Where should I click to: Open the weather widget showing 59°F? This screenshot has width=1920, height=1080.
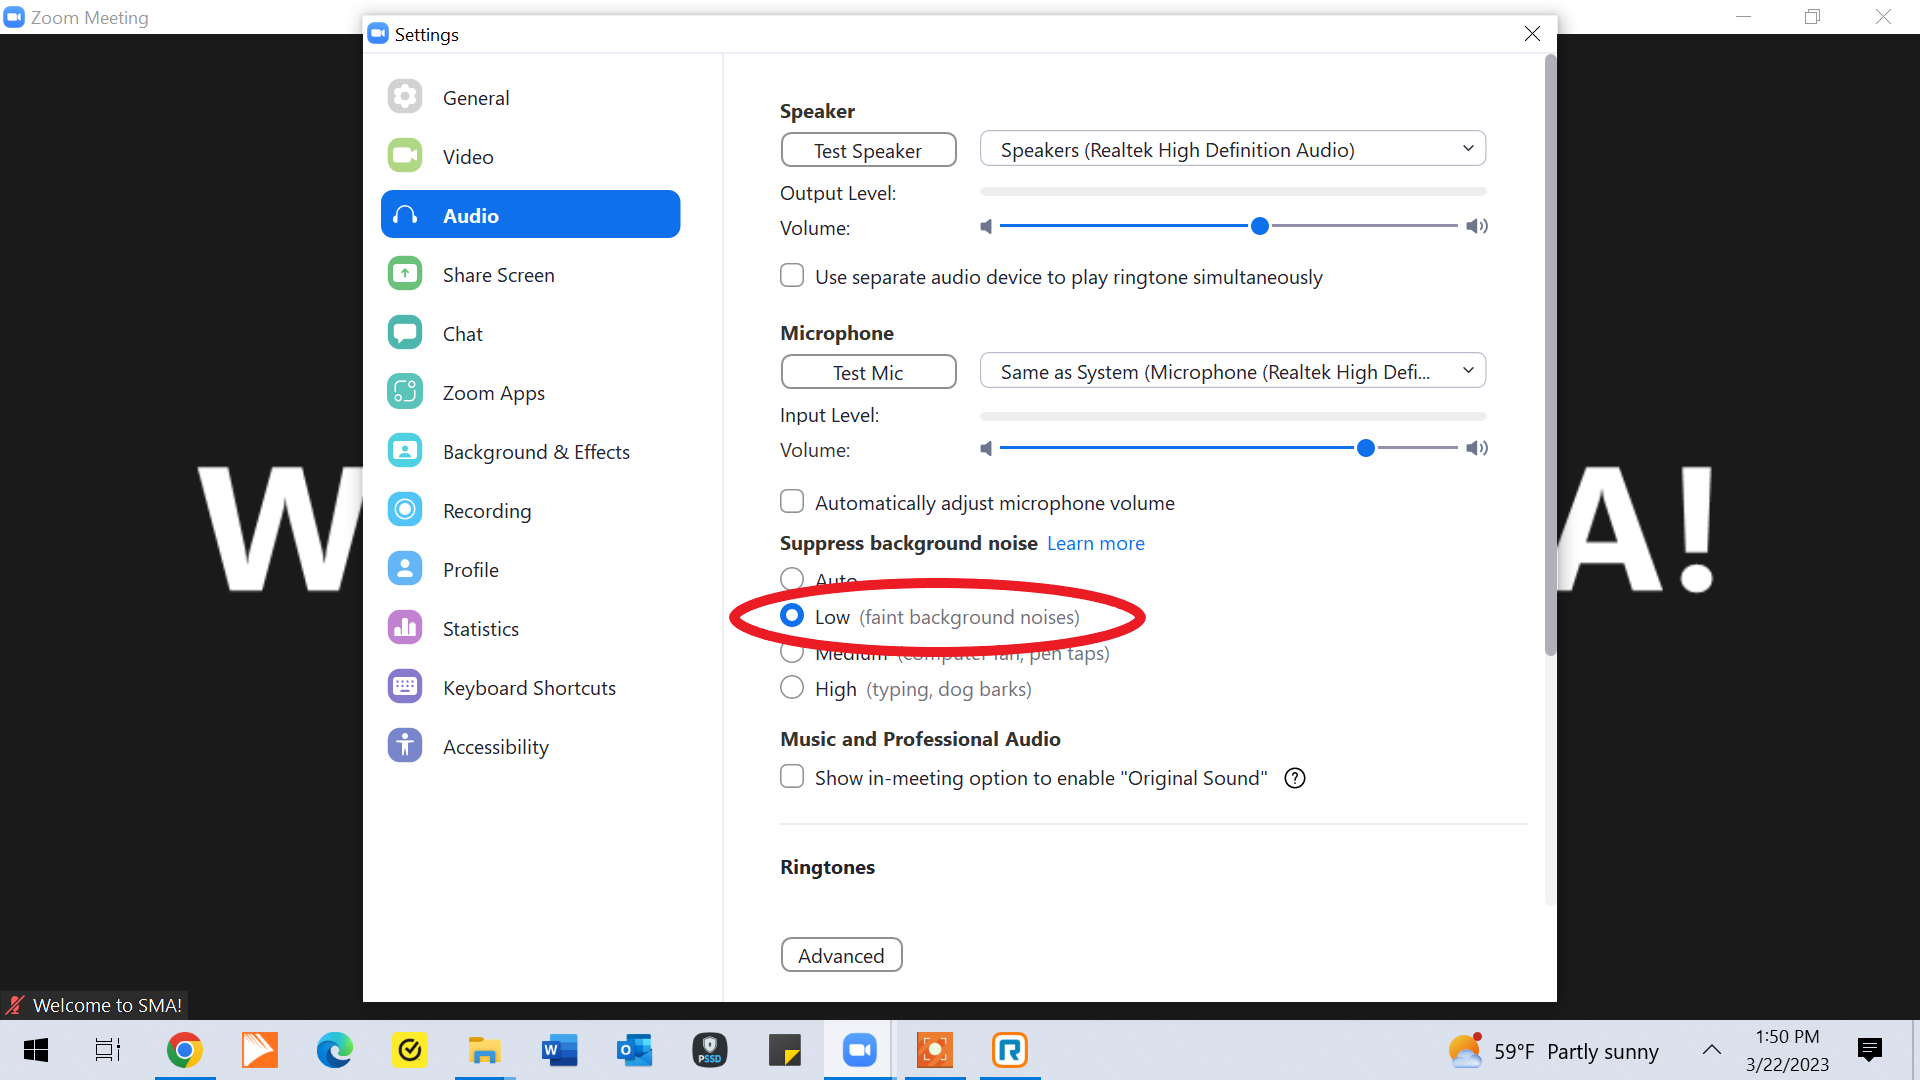(1553, 1050)
